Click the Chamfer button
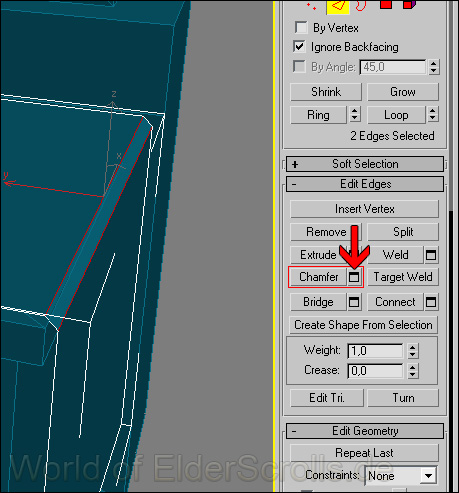The width and height of the screenshot is (459, 493). (x=319, y=277)
